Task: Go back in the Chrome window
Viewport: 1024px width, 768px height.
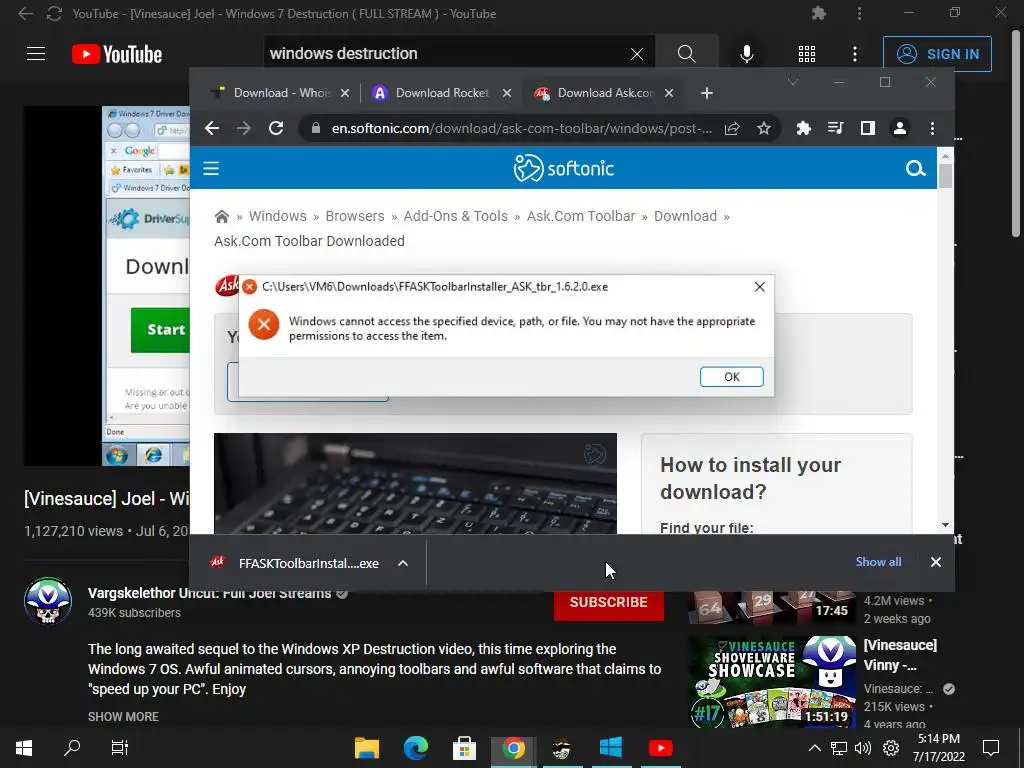Action: (212, 128)
